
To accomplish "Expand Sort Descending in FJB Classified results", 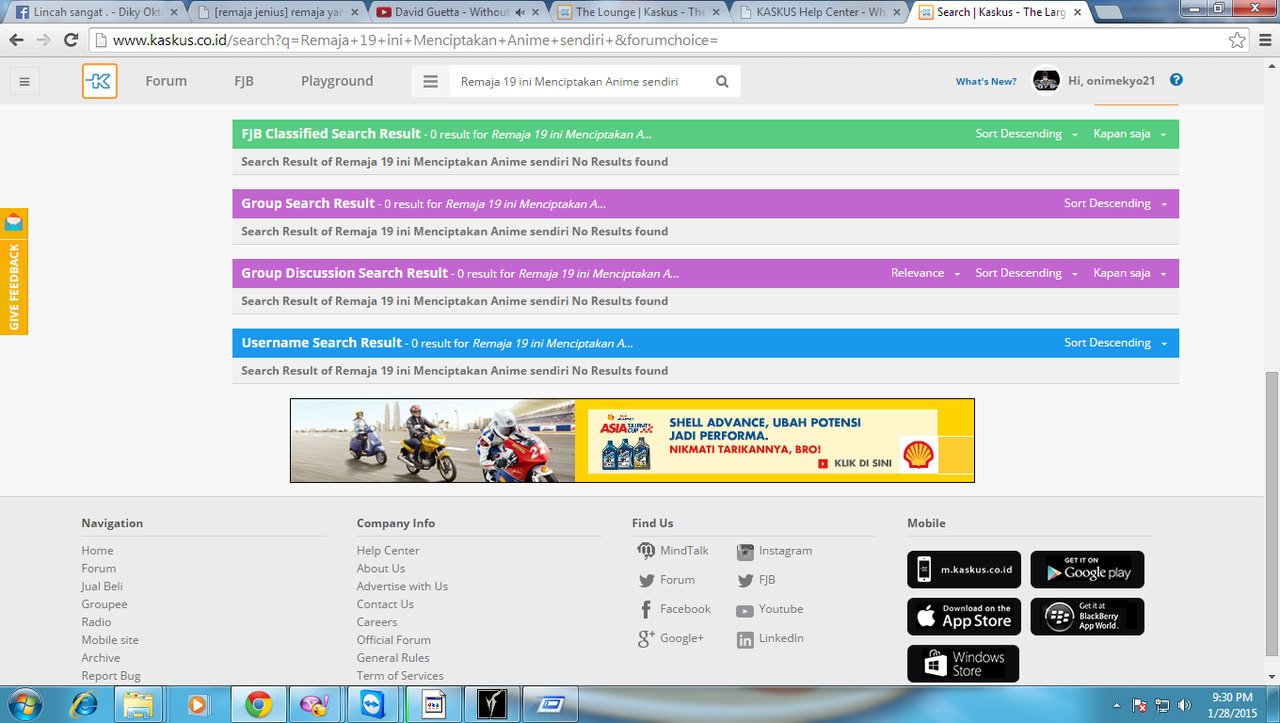I will click(x=1027, y=134).
